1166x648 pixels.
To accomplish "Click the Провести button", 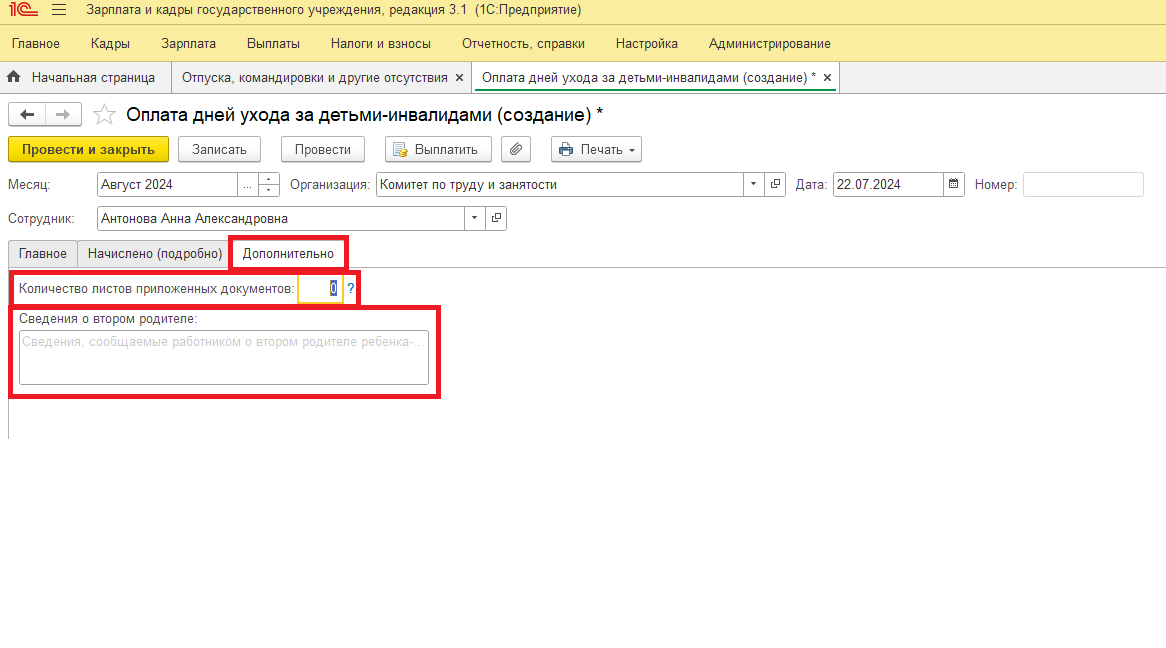I will 323,149.
